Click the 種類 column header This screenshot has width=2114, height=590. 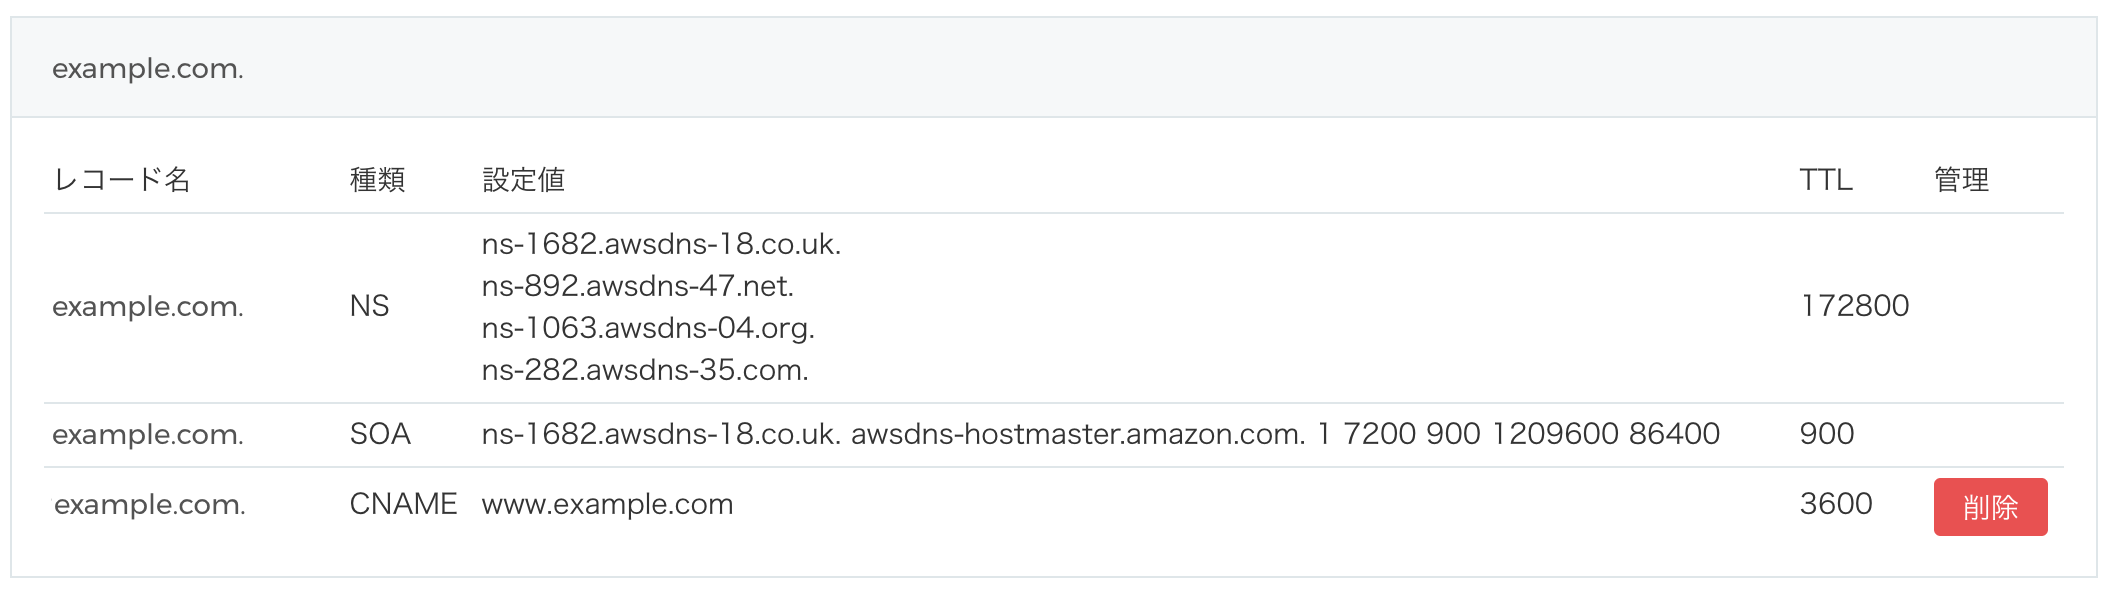377,180
